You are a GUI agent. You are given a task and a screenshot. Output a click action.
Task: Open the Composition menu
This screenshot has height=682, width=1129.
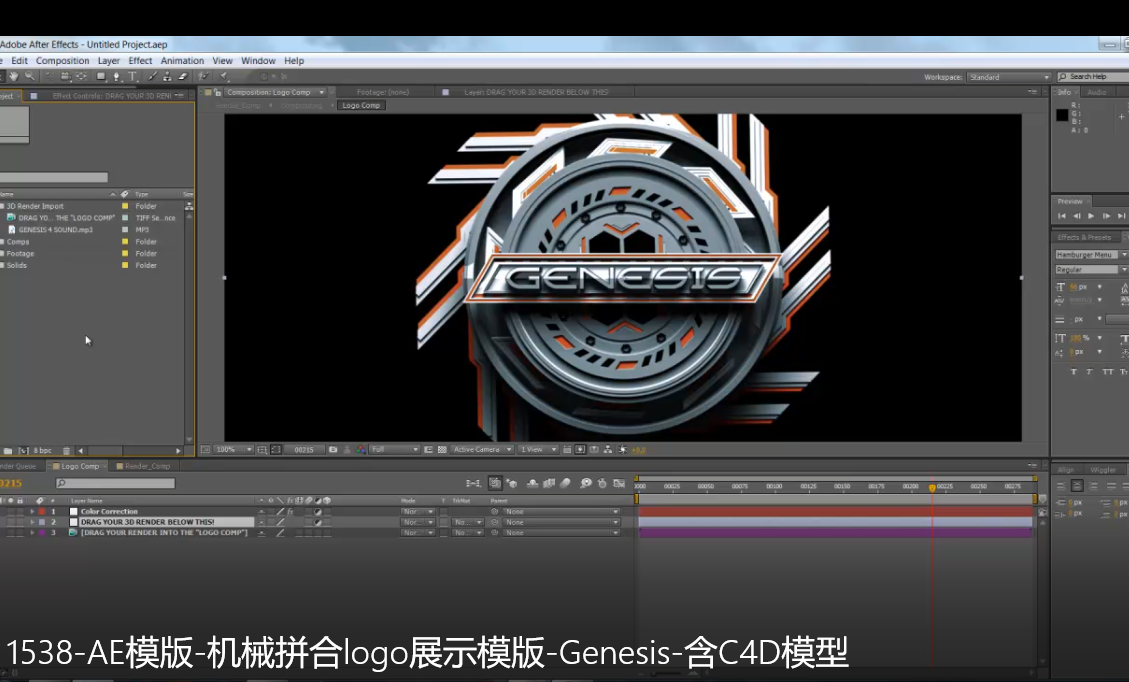pos(63,61)
